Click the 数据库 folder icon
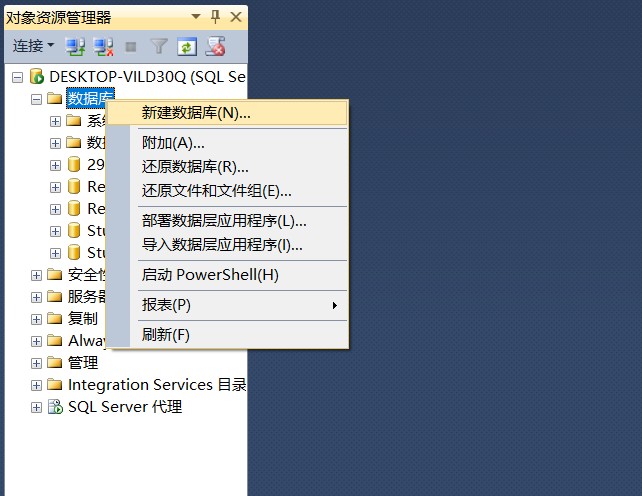This screenshot has width=642, height=496. pos(54,98)
